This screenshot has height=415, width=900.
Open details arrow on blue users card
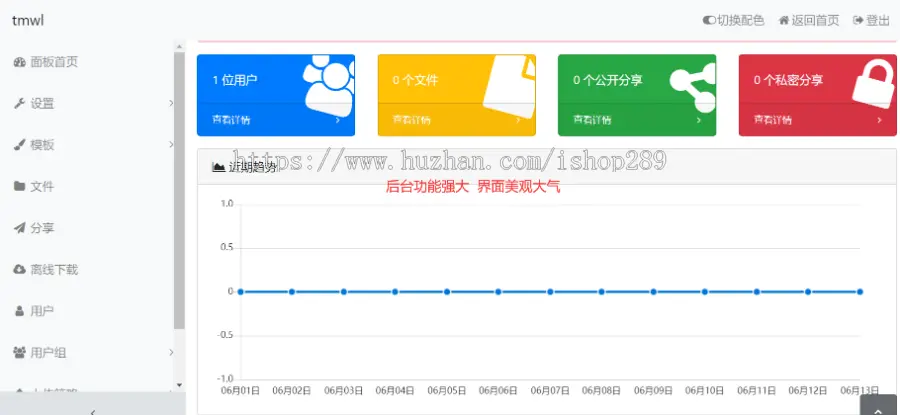click(338, 120)
